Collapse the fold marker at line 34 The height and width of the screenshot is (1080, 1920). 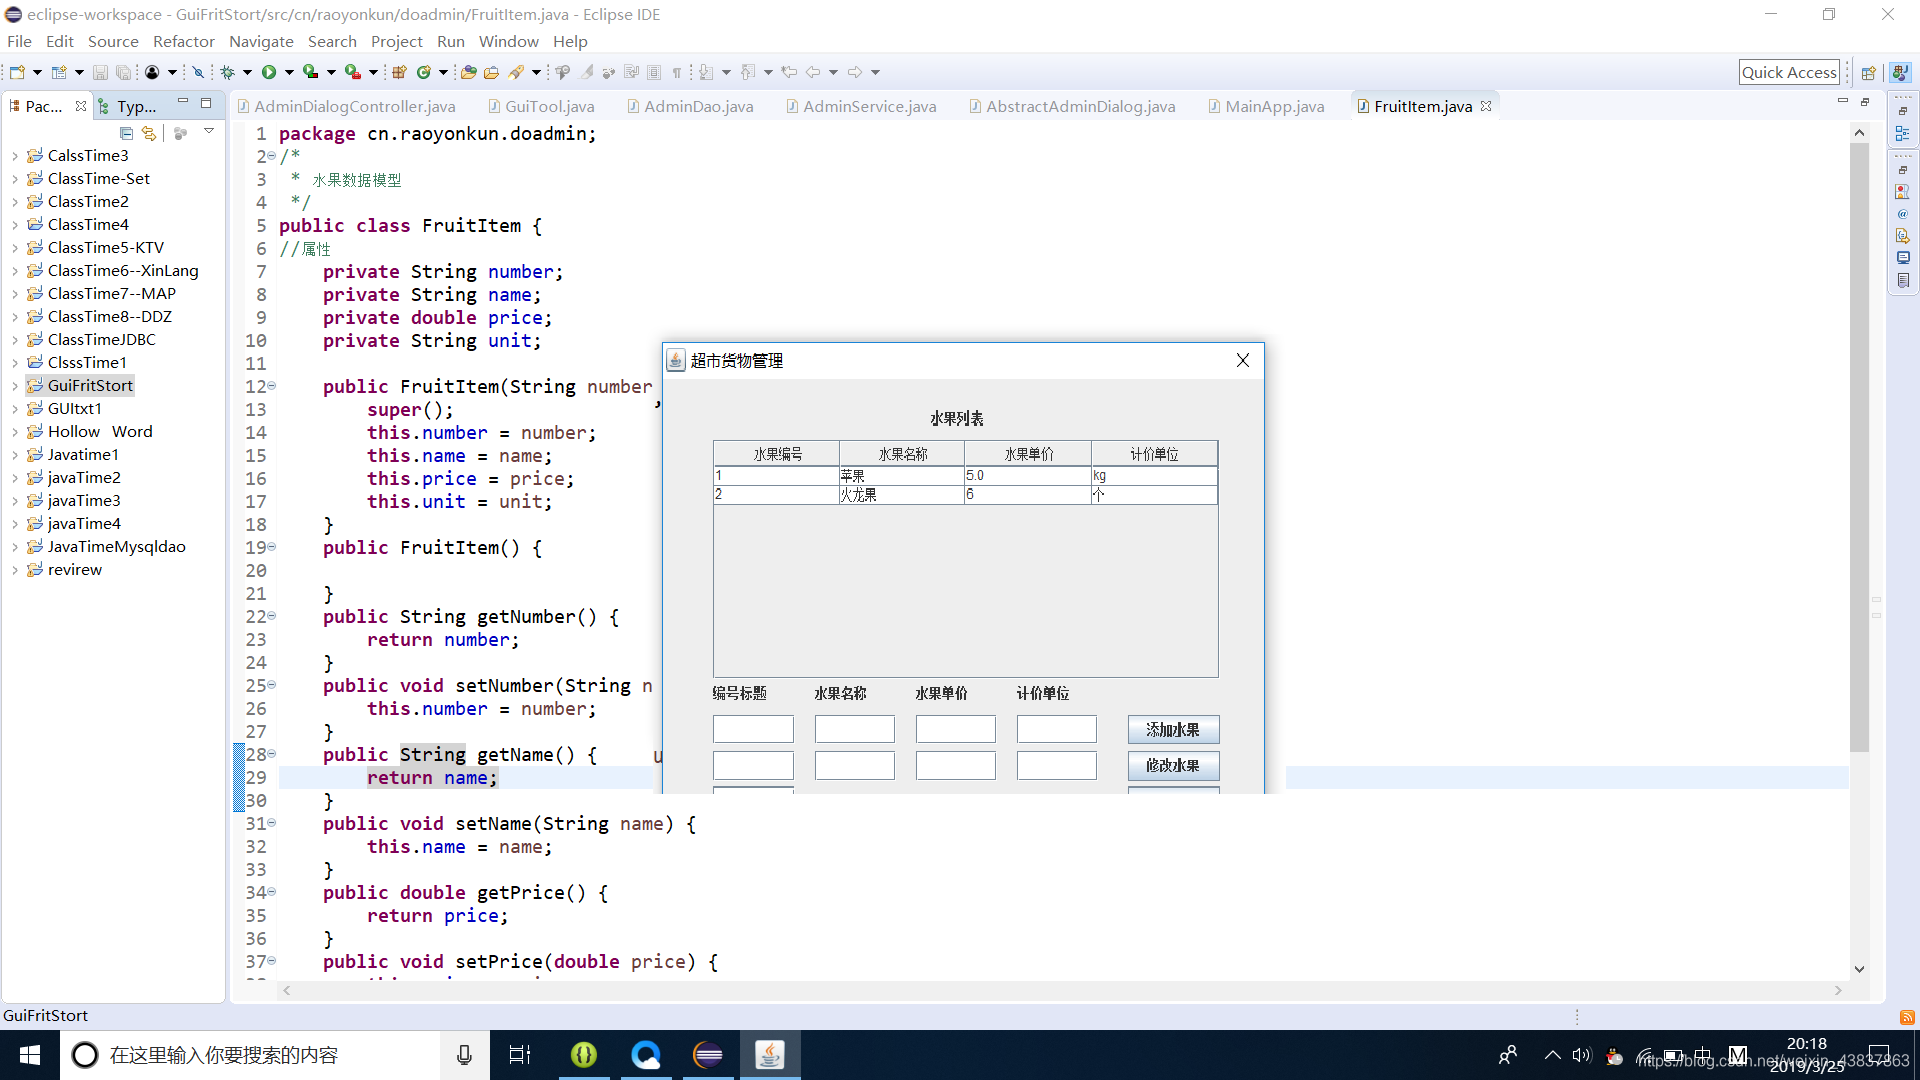point(271,892)
